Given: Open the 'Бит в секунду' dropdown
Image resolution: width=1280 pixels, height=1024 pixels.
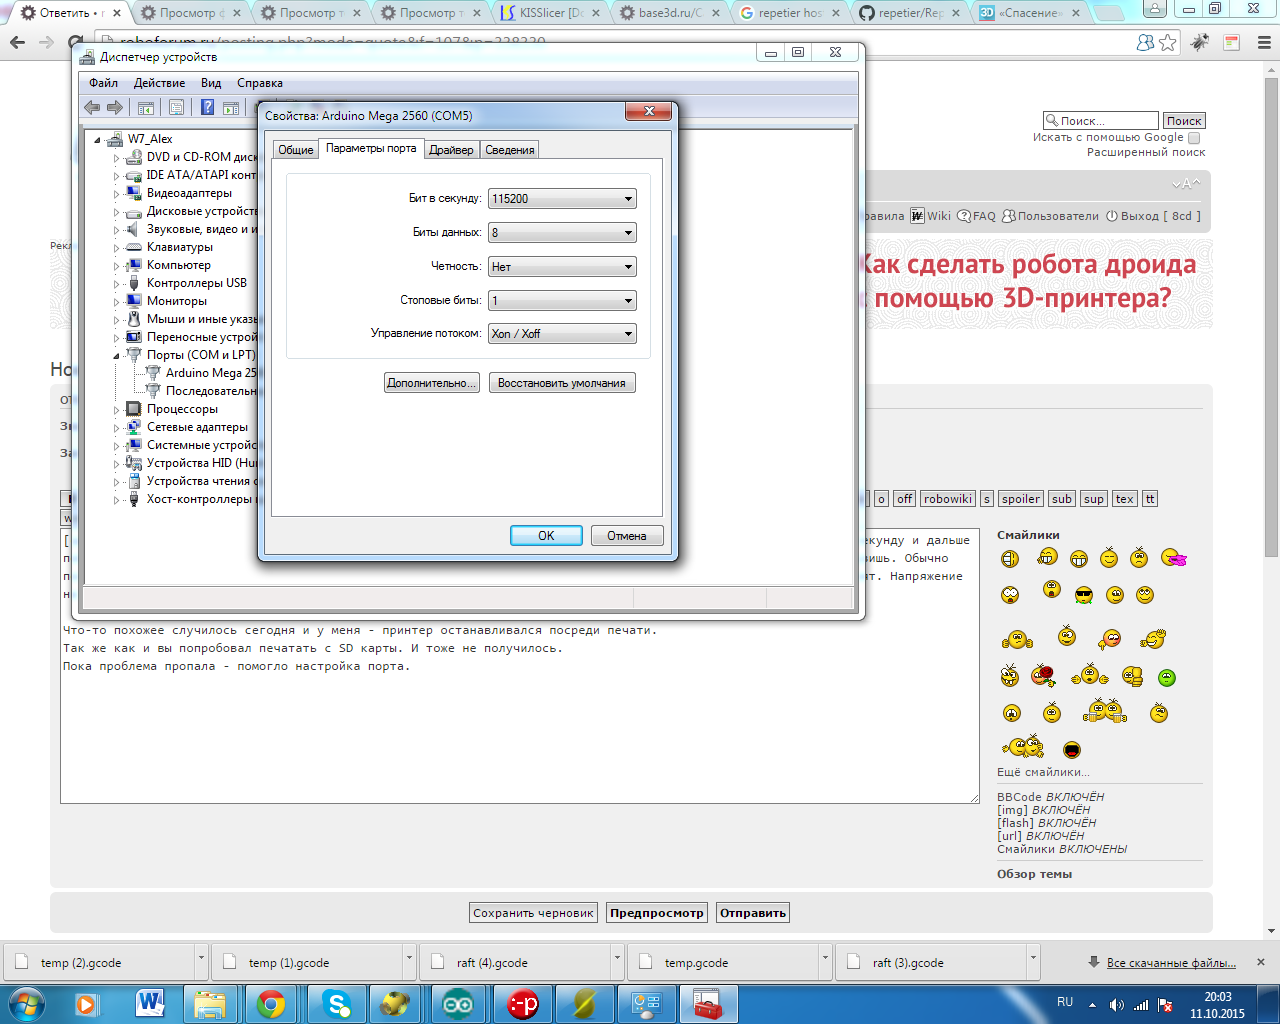Looking at the screenshot, I should (561, 199).
